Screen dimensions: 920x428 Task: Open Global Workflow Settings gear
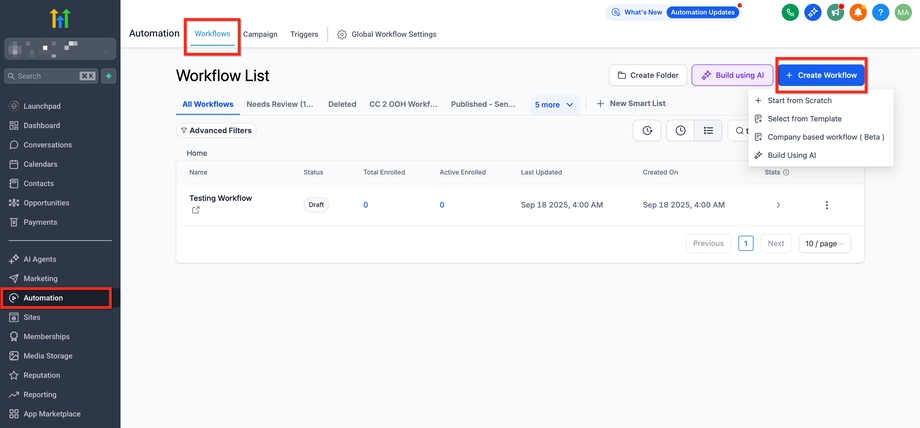coord(342,34)
